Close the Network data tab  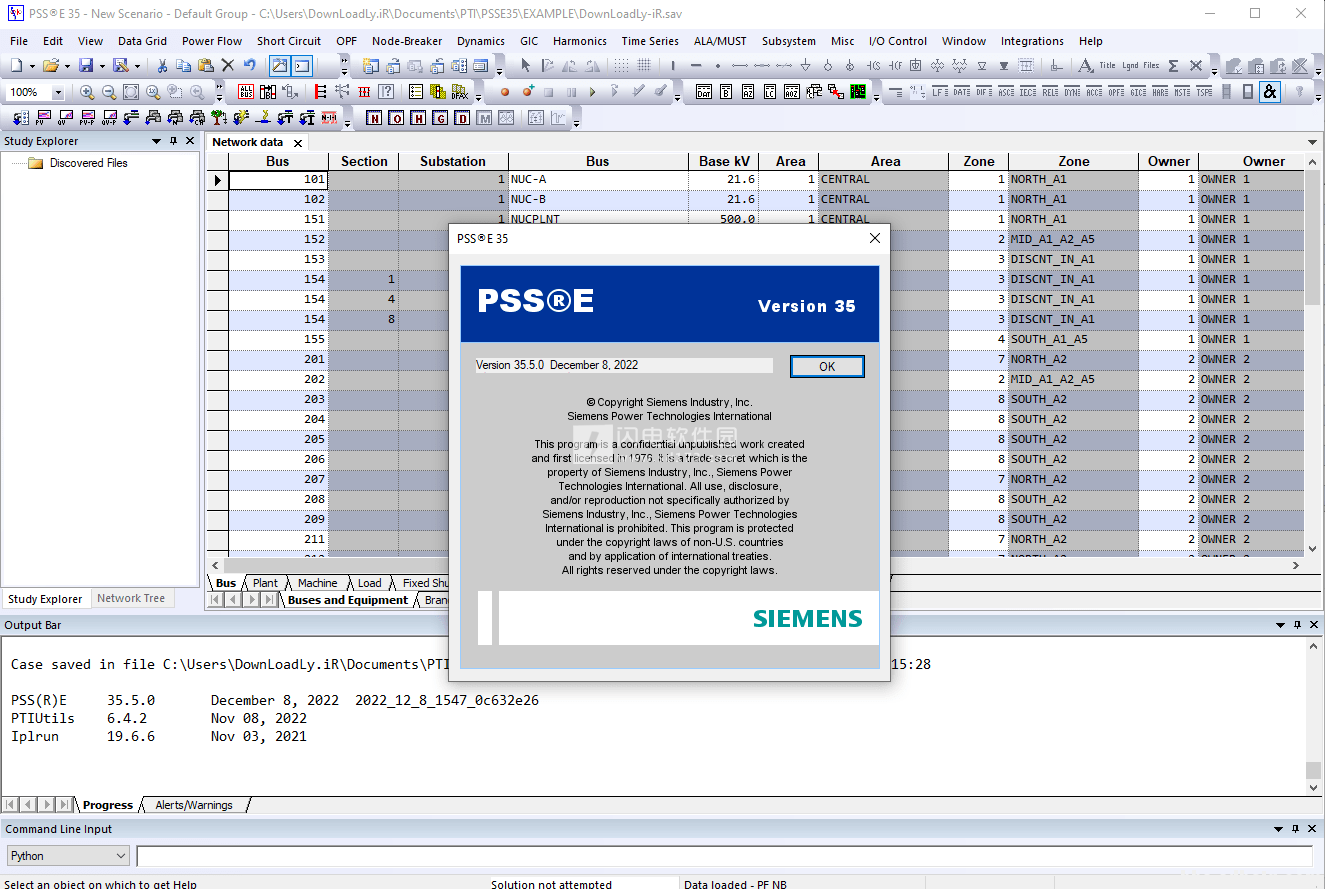[x=298, y=143]
